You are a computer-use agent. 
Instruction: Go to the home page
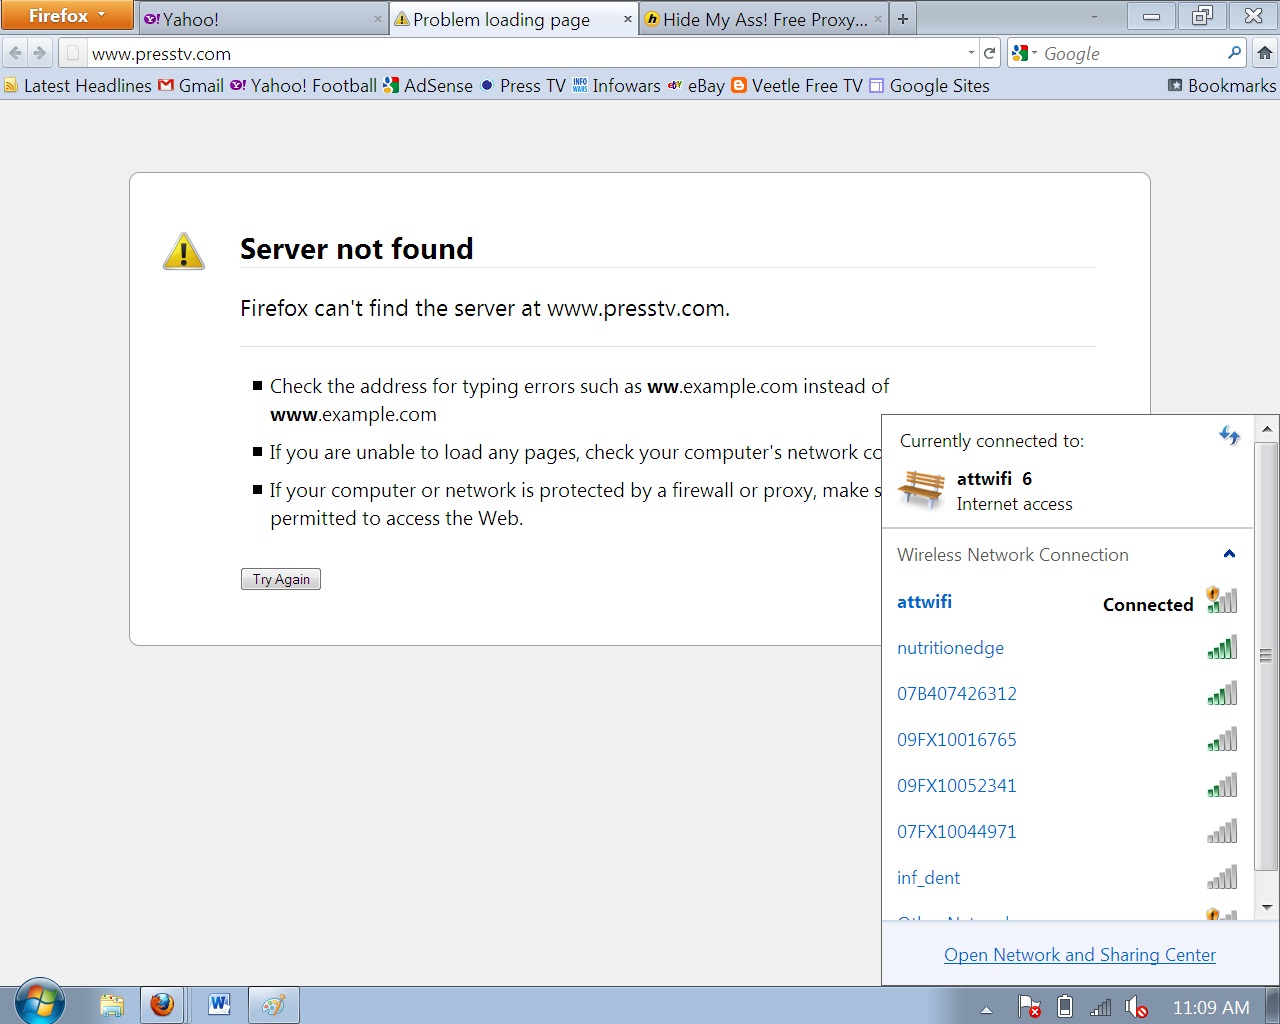(x=1264, y=53)
